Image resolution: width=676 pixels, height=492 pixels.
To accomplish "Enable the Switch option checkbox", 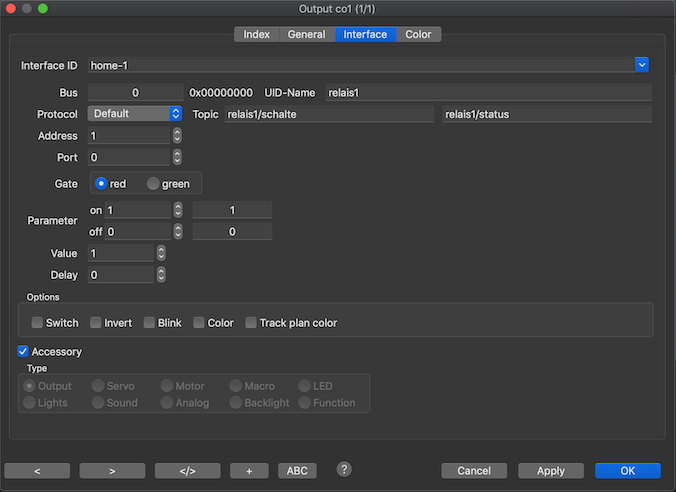I will 37,323.
